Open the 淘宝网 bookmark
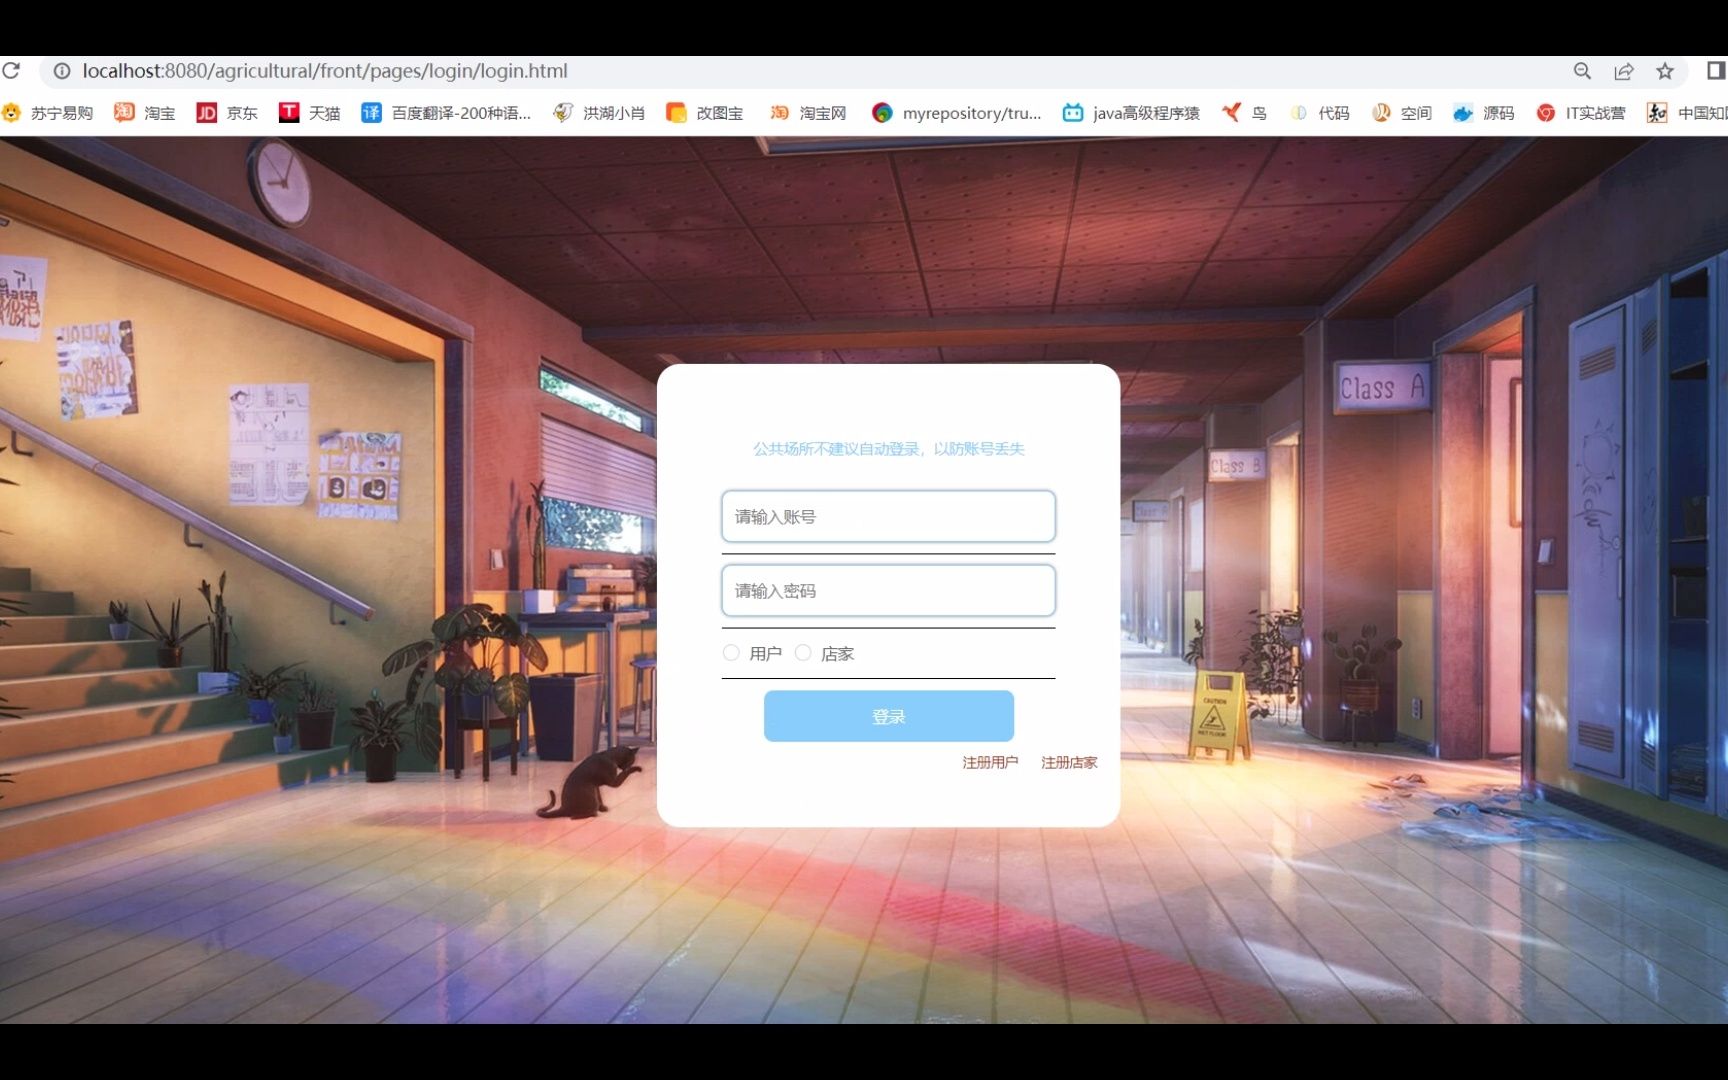Screen dimensions: 1728x1080 [x=808, y=113]
